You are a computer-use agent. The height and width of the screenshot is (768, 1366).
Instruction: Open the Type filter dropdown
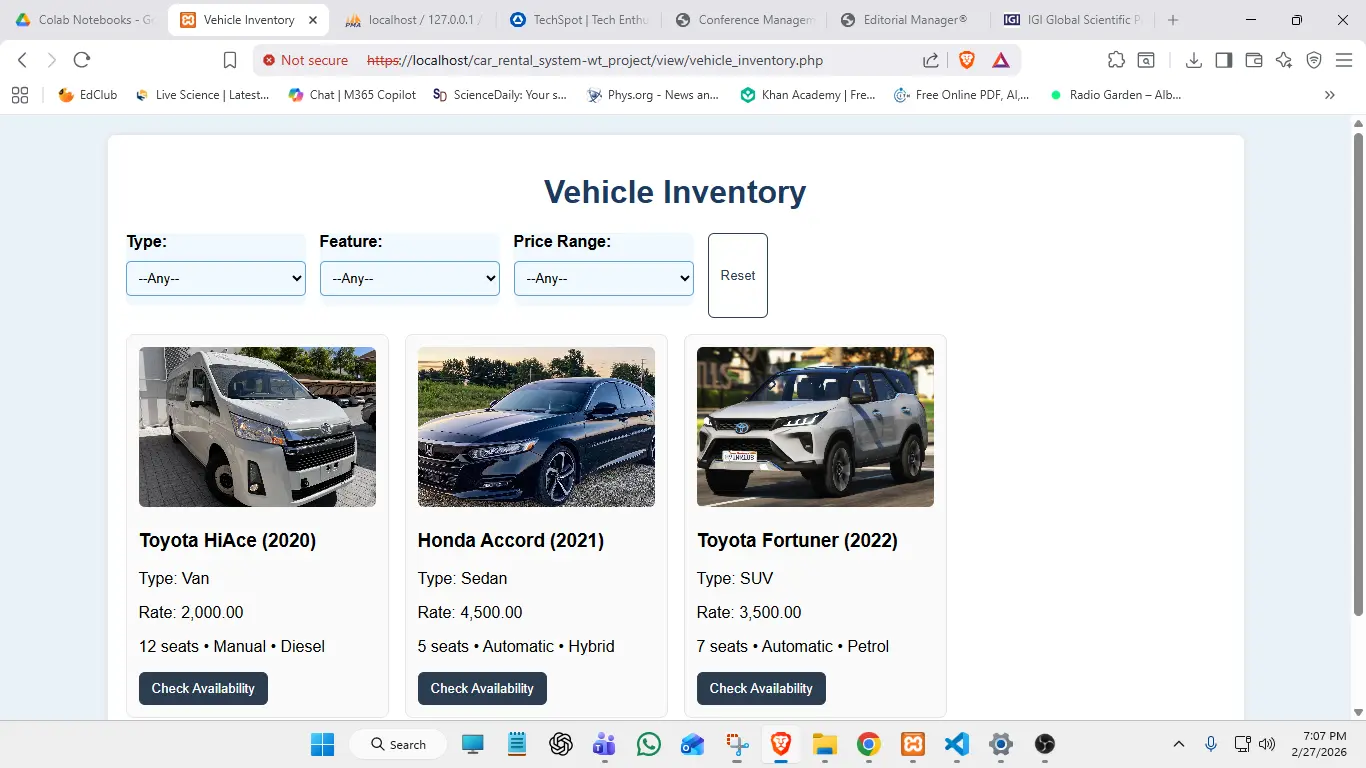pyautogui.click(x=216, y=278)
